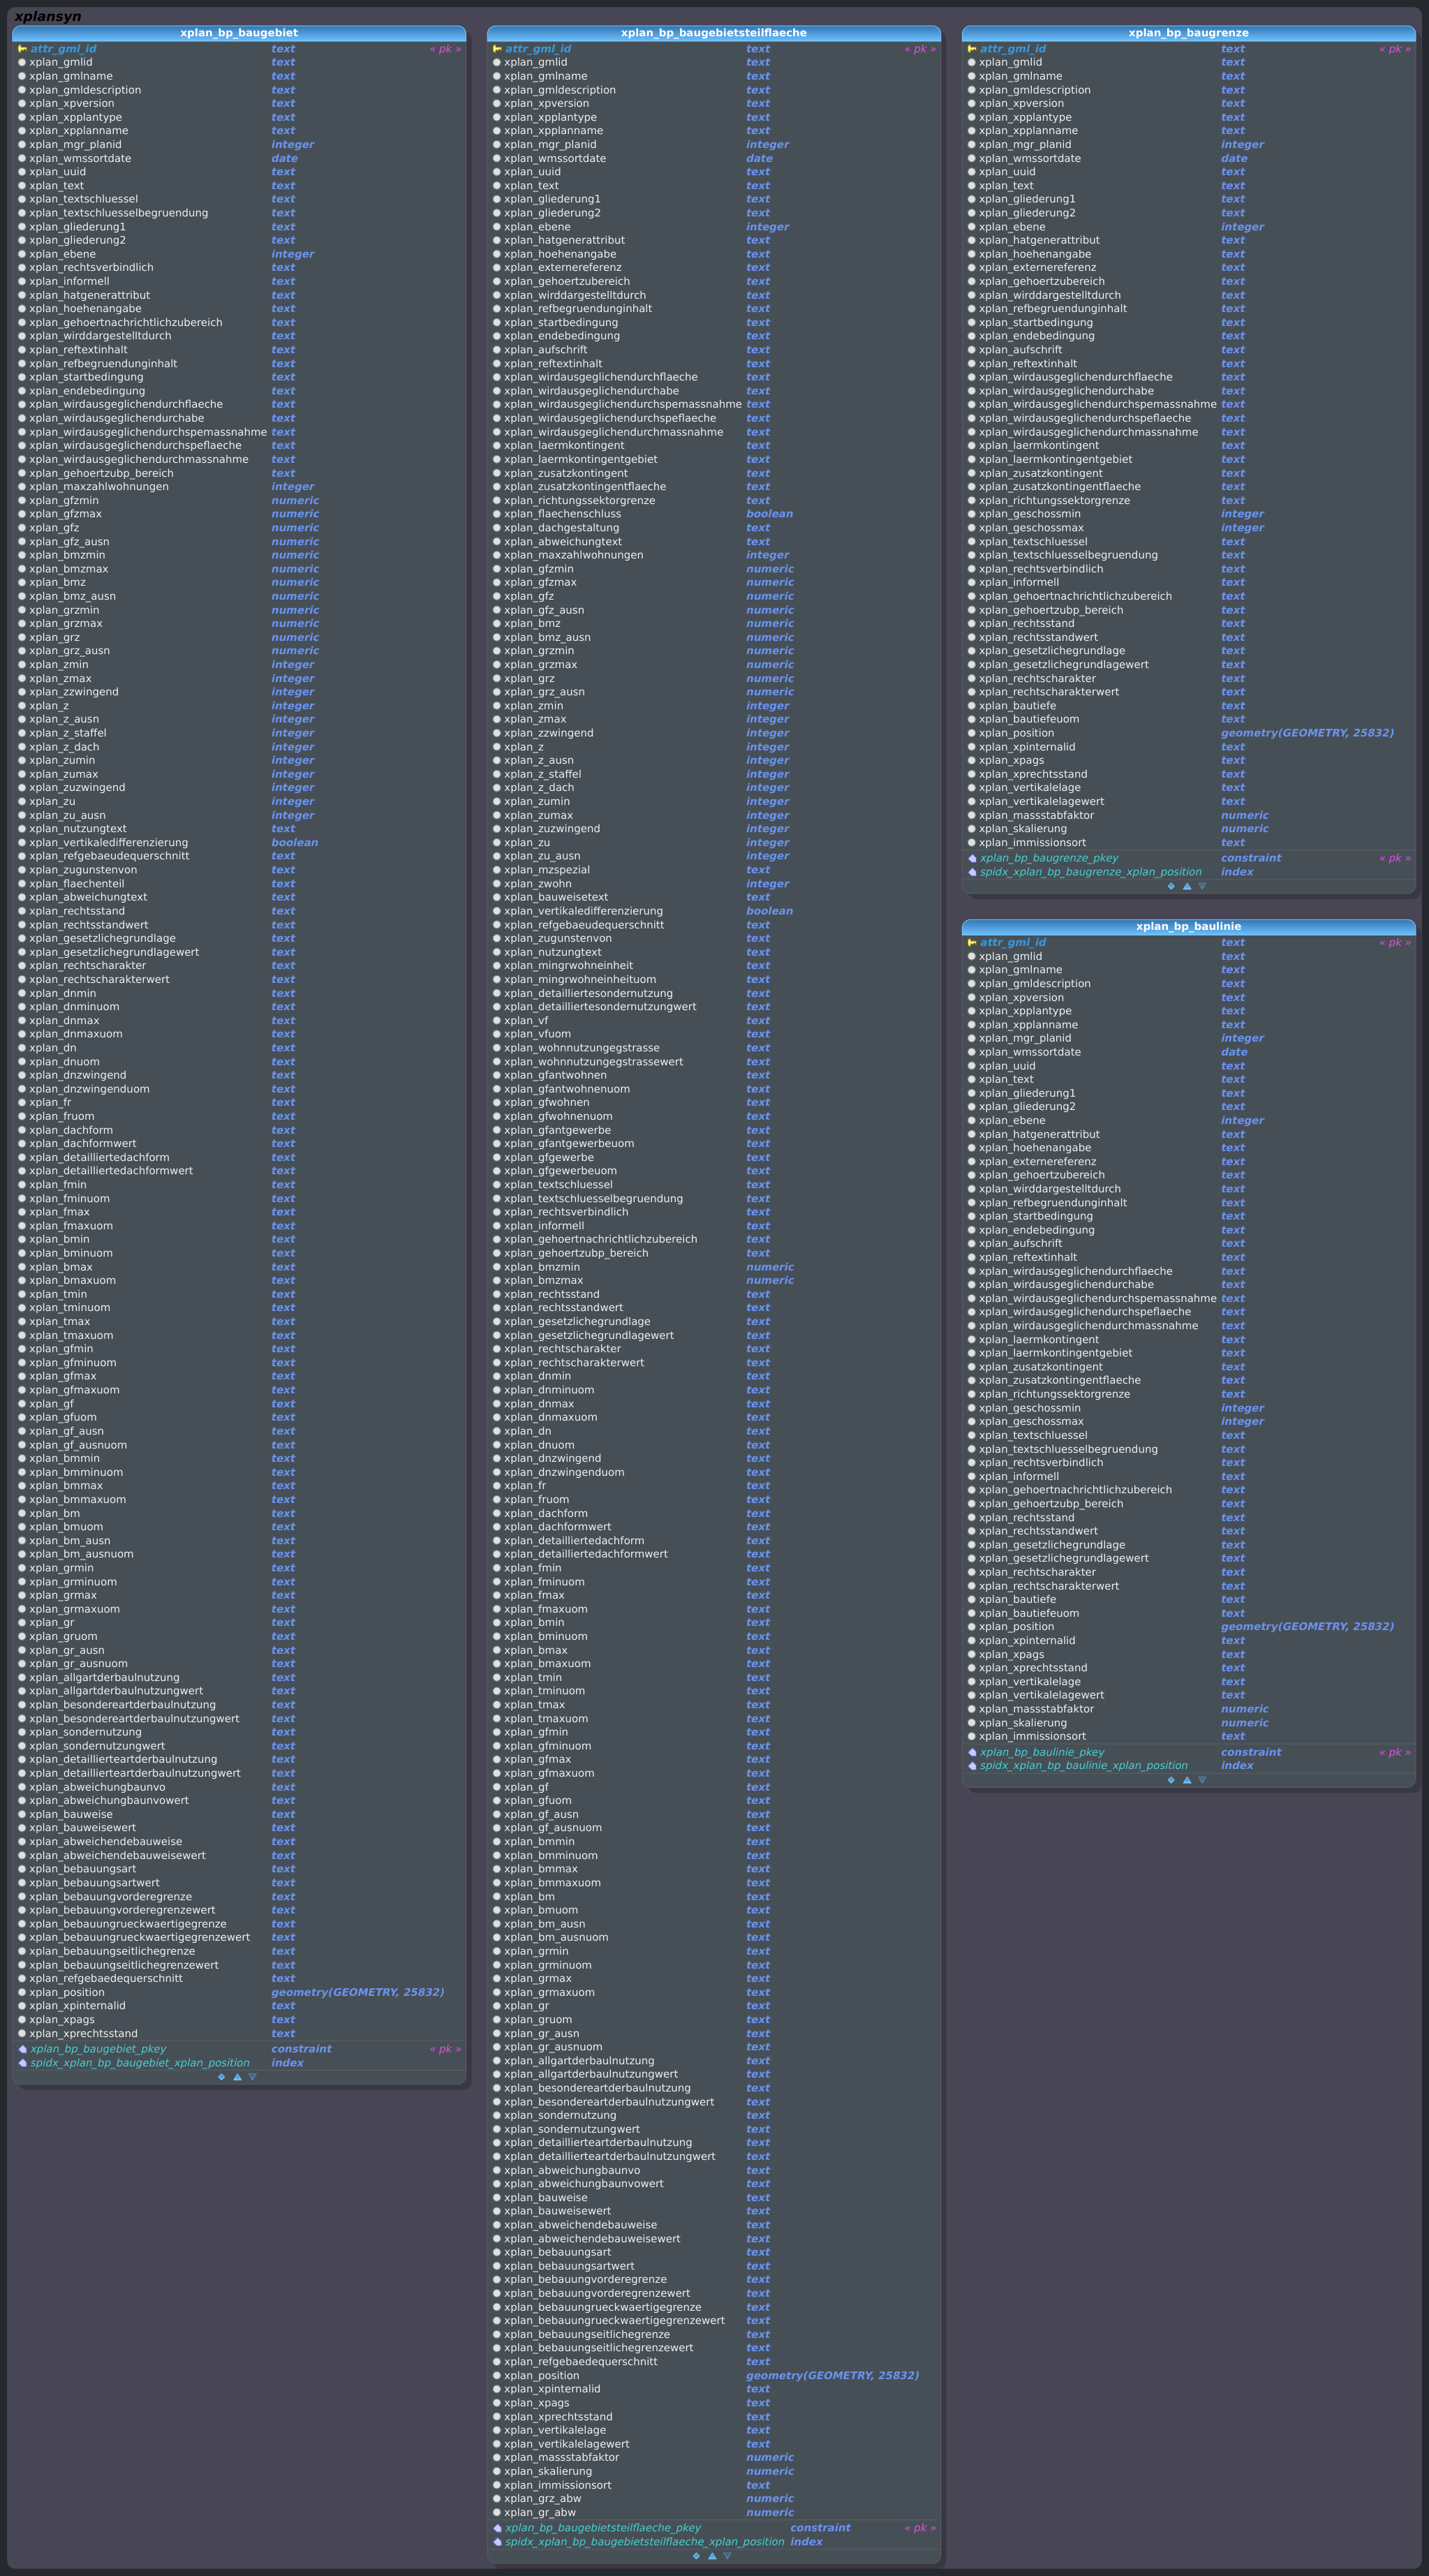
Task: Click the key icon in xplan_bp_baugebietsteilflaeche table
Action: click(497, 49)
